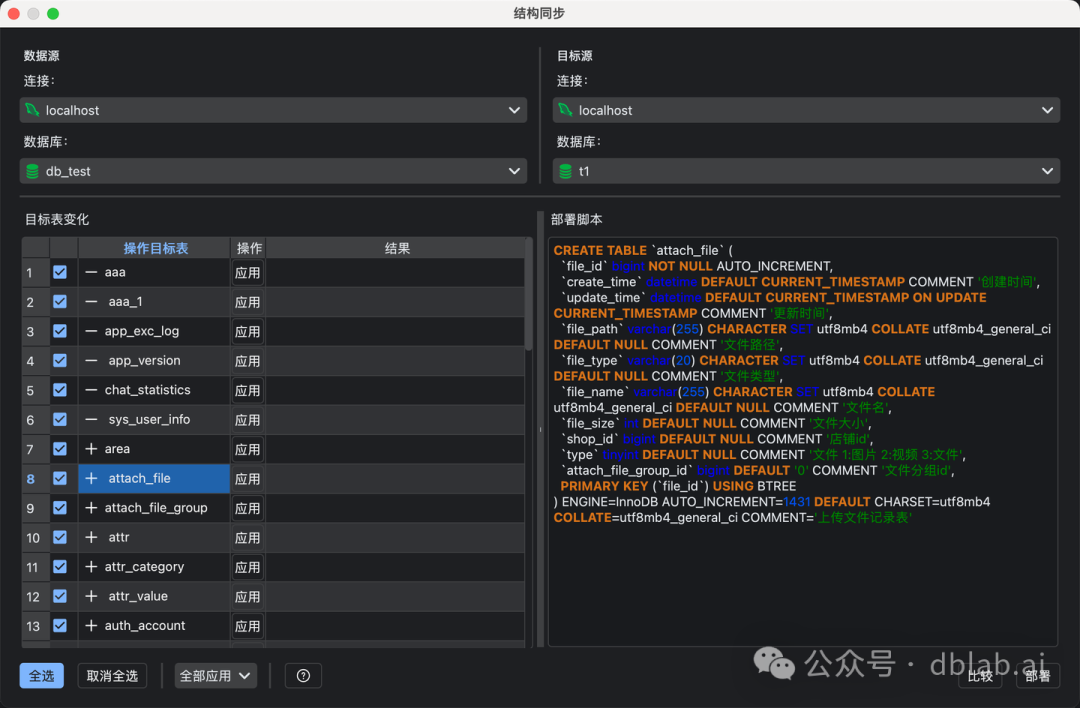Select the auth_account table row

(x=154, y=625)
